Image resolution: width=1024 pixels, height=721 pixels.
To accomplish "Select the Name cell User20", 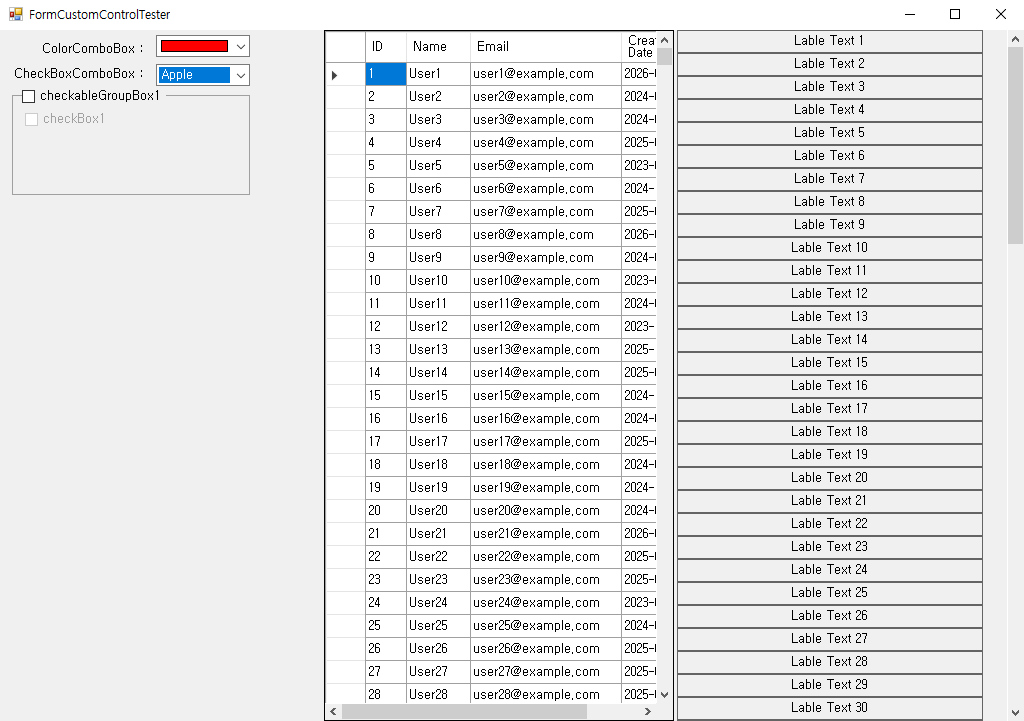I will pyautogui.click(x=438, y=511).
